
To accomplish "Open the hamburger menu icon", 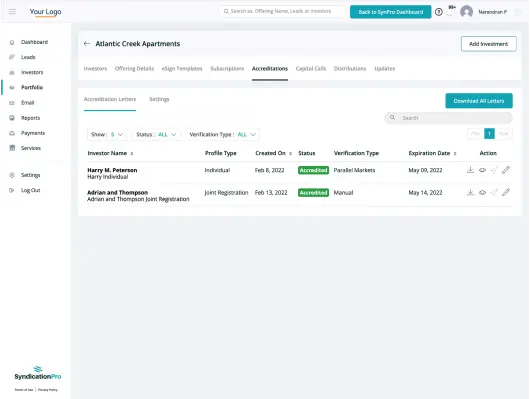I will (13, 12).
